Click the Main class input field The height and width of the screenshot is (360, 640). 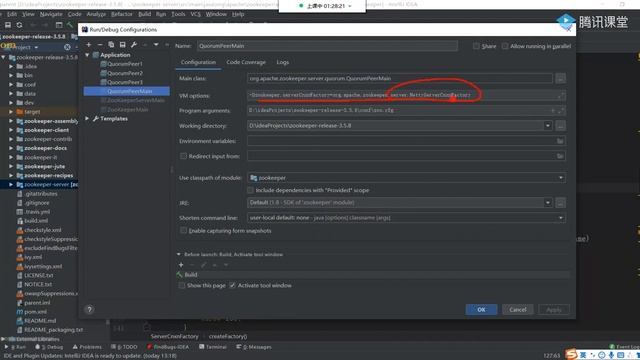pyautogui.click(x=400, y=78)
